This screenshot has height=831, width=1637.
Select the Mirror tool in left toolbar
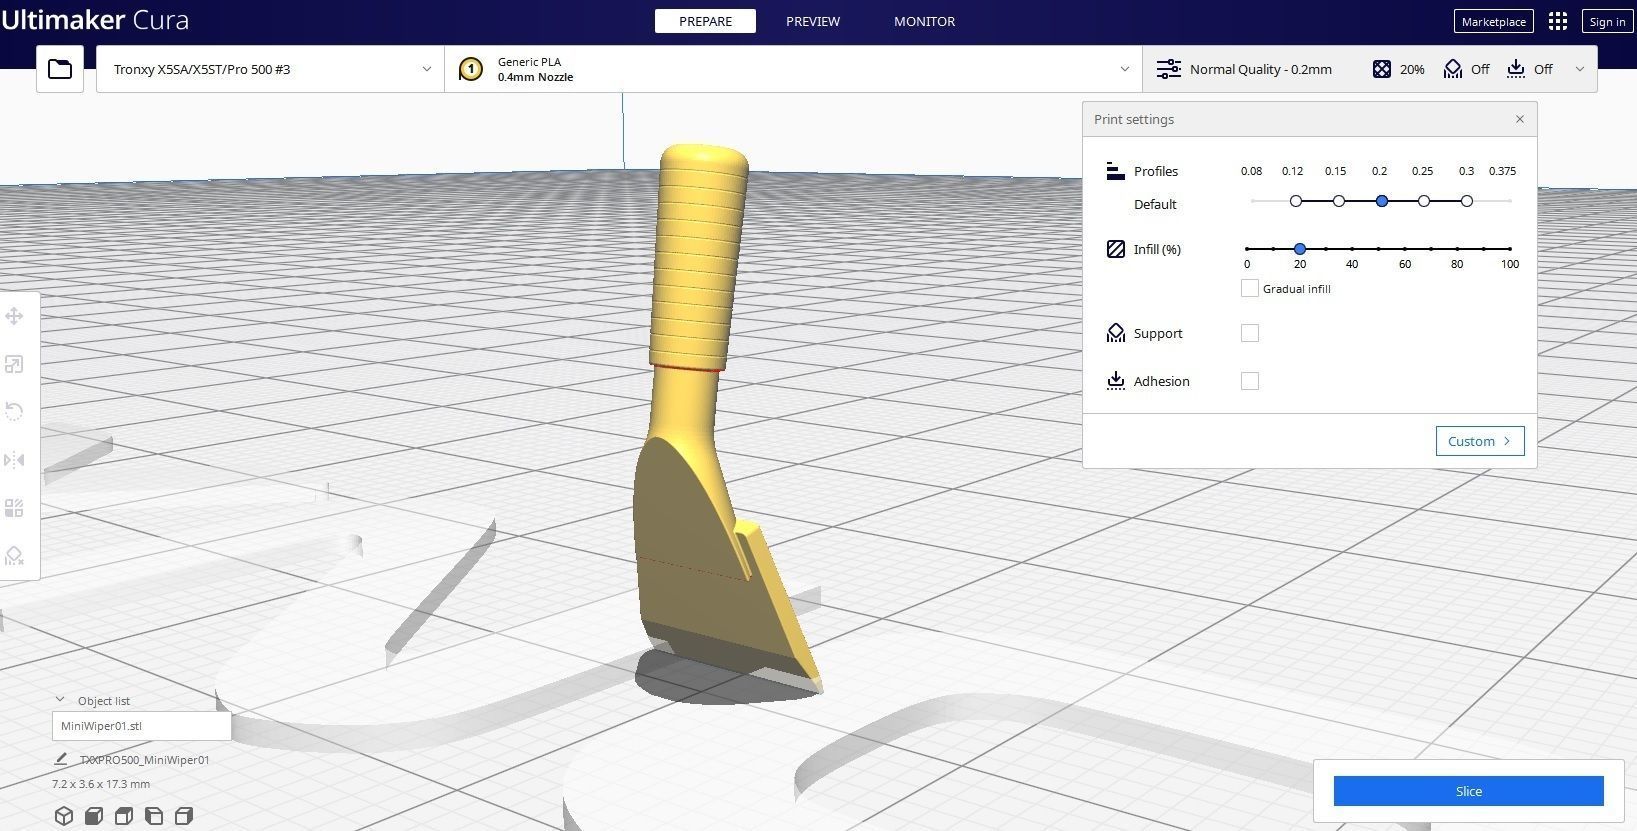(x=14, y=460)
